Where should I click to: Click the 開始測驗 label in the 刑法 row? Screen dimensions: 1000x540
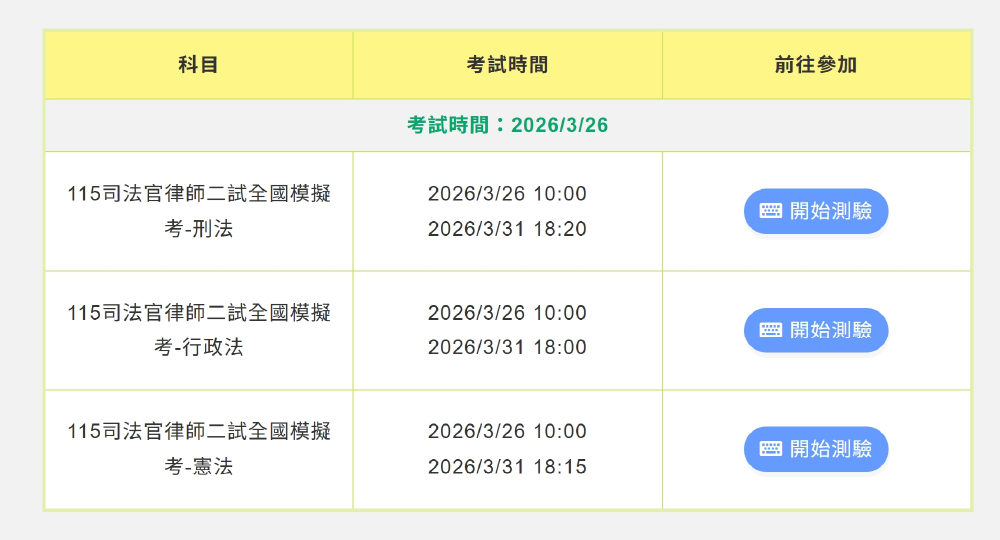[x=831, y=211]
